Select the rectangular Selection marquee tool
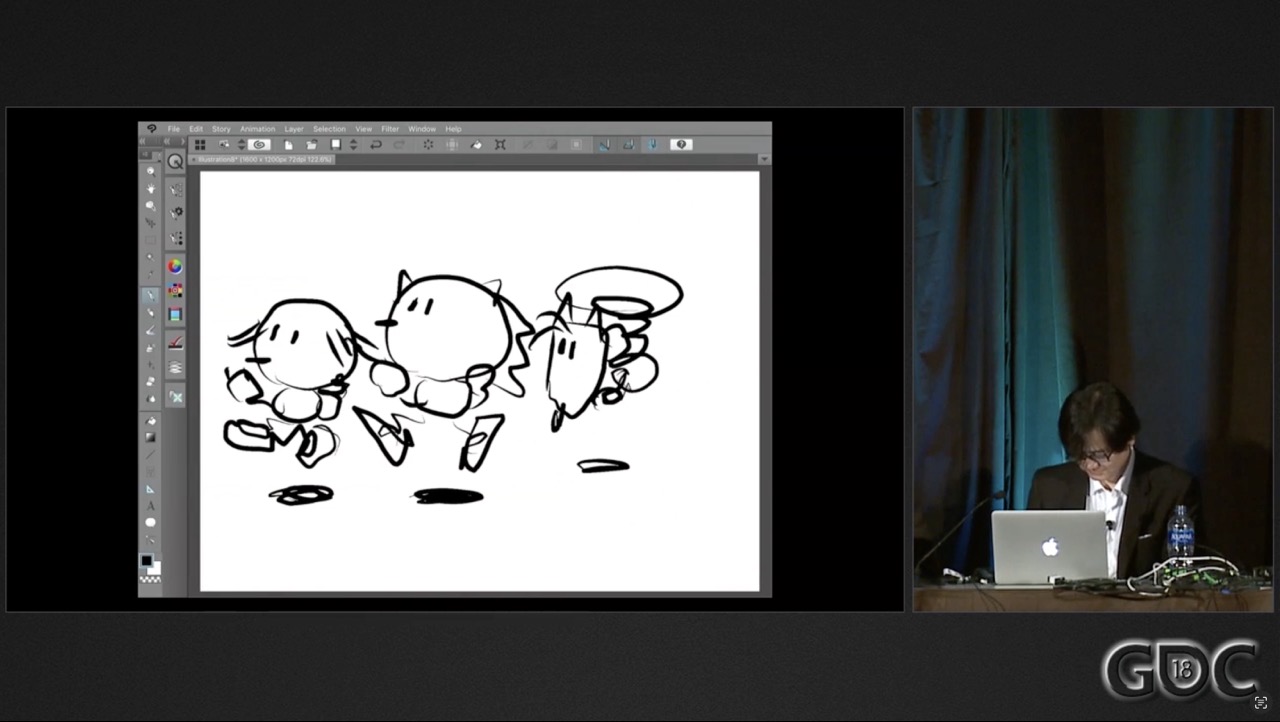The width and height of the screenshot is (1280, 722). click(x=150, y=240)
